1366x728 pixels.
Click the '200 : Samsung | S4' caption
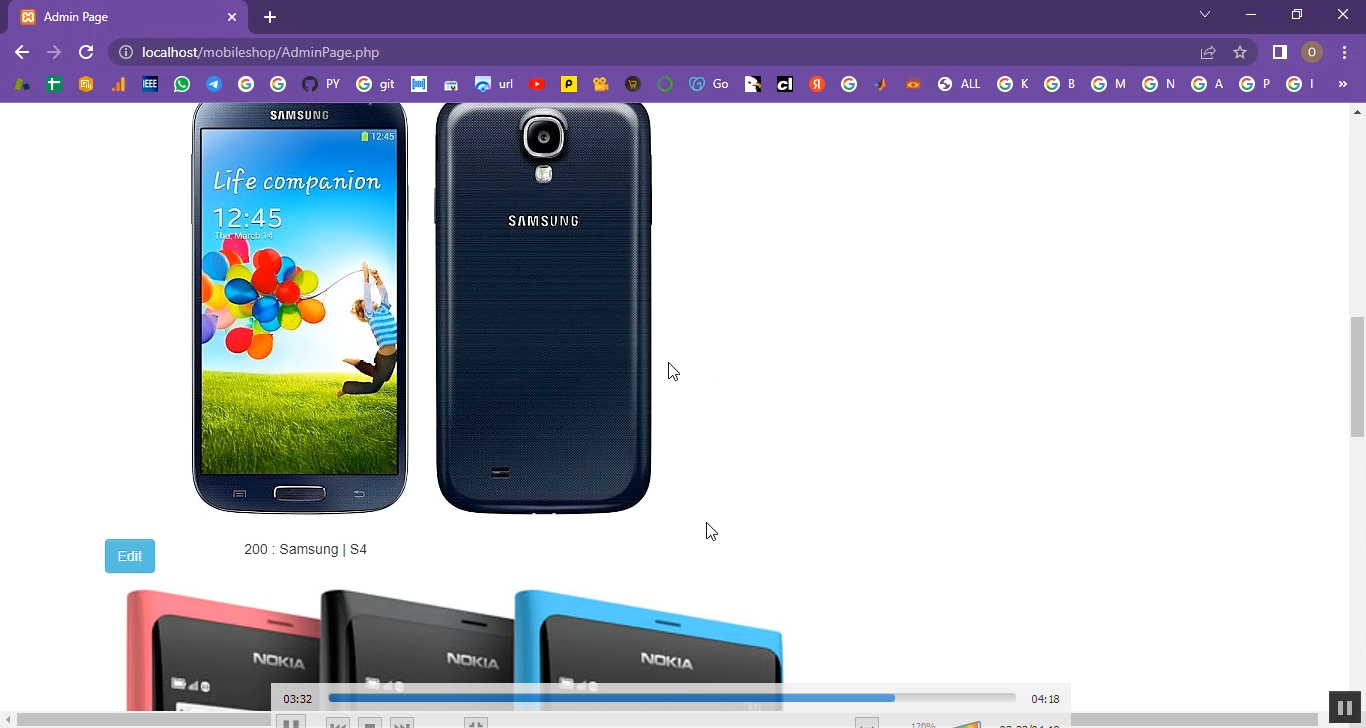305,549
